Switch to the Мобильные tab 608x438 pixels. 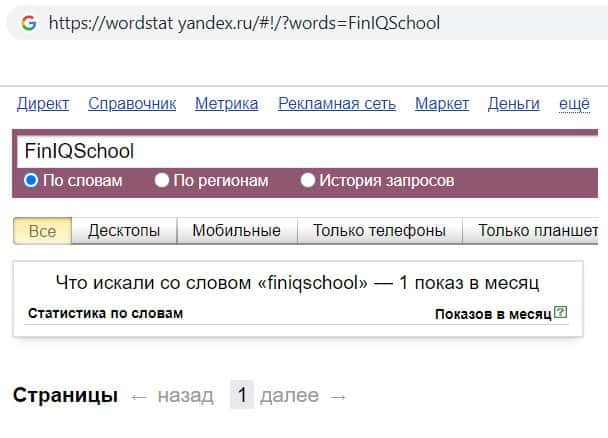tap(237, 231)
